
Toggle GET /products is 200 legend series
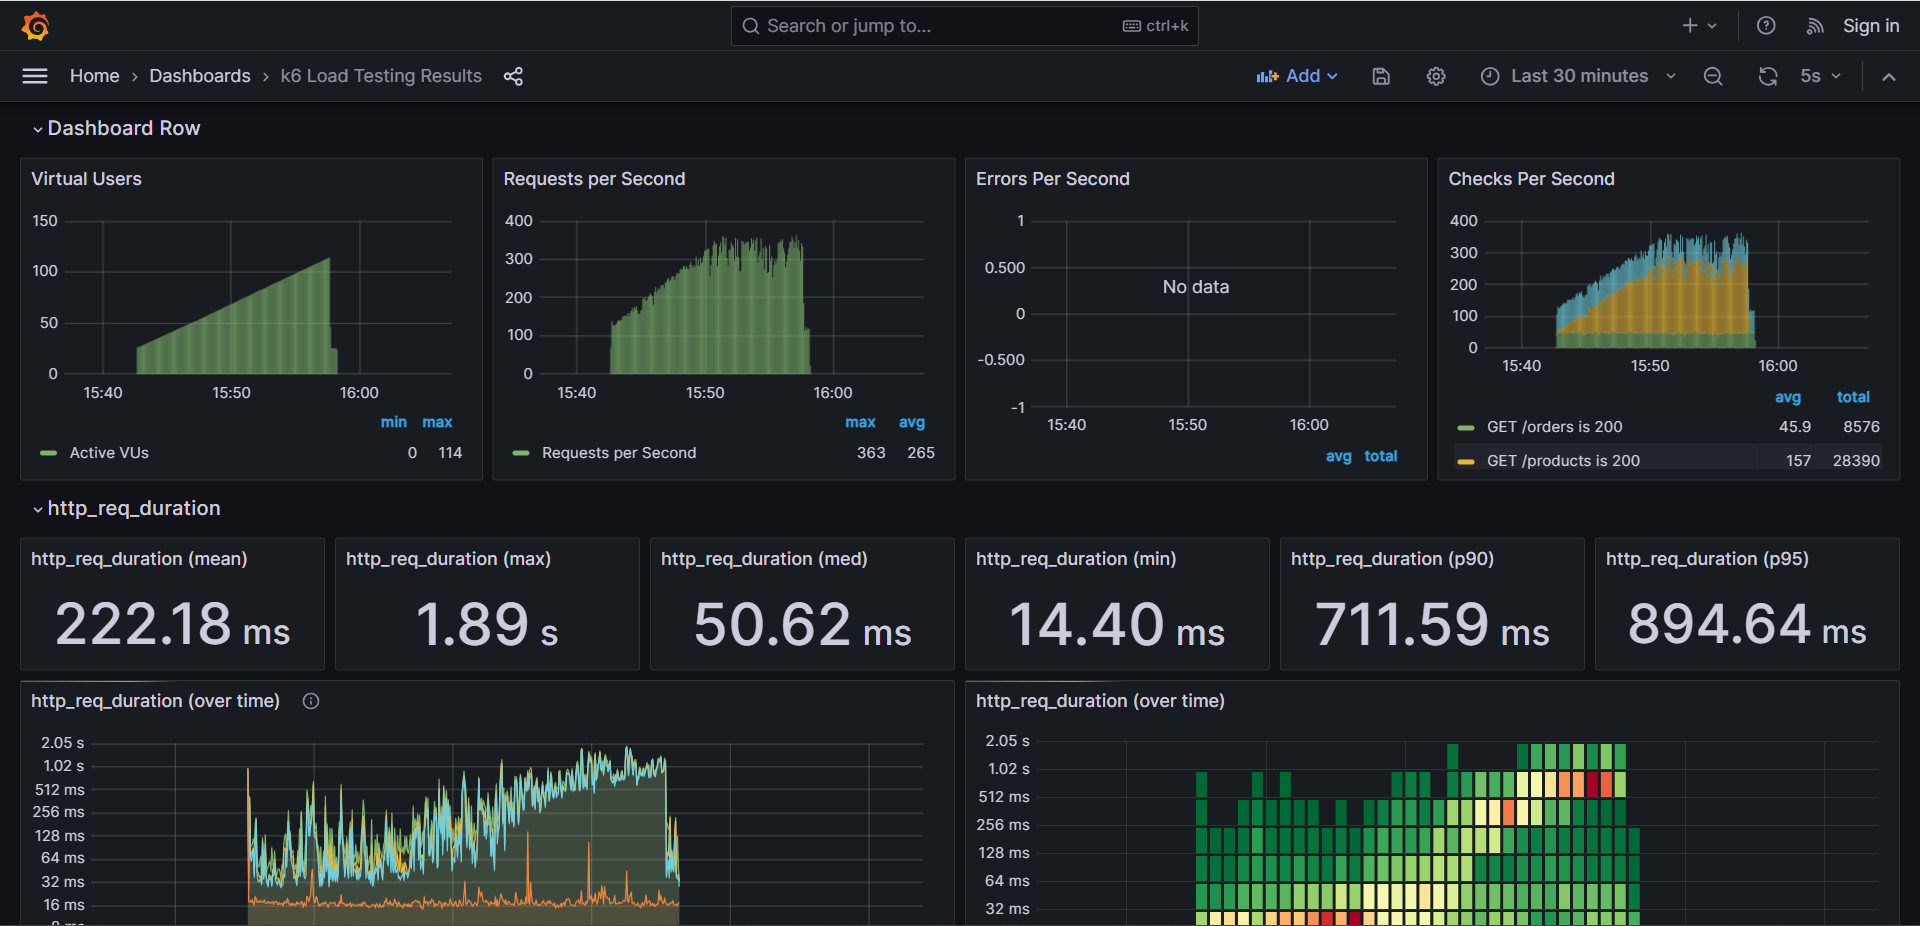click(x=1563, y=461)
